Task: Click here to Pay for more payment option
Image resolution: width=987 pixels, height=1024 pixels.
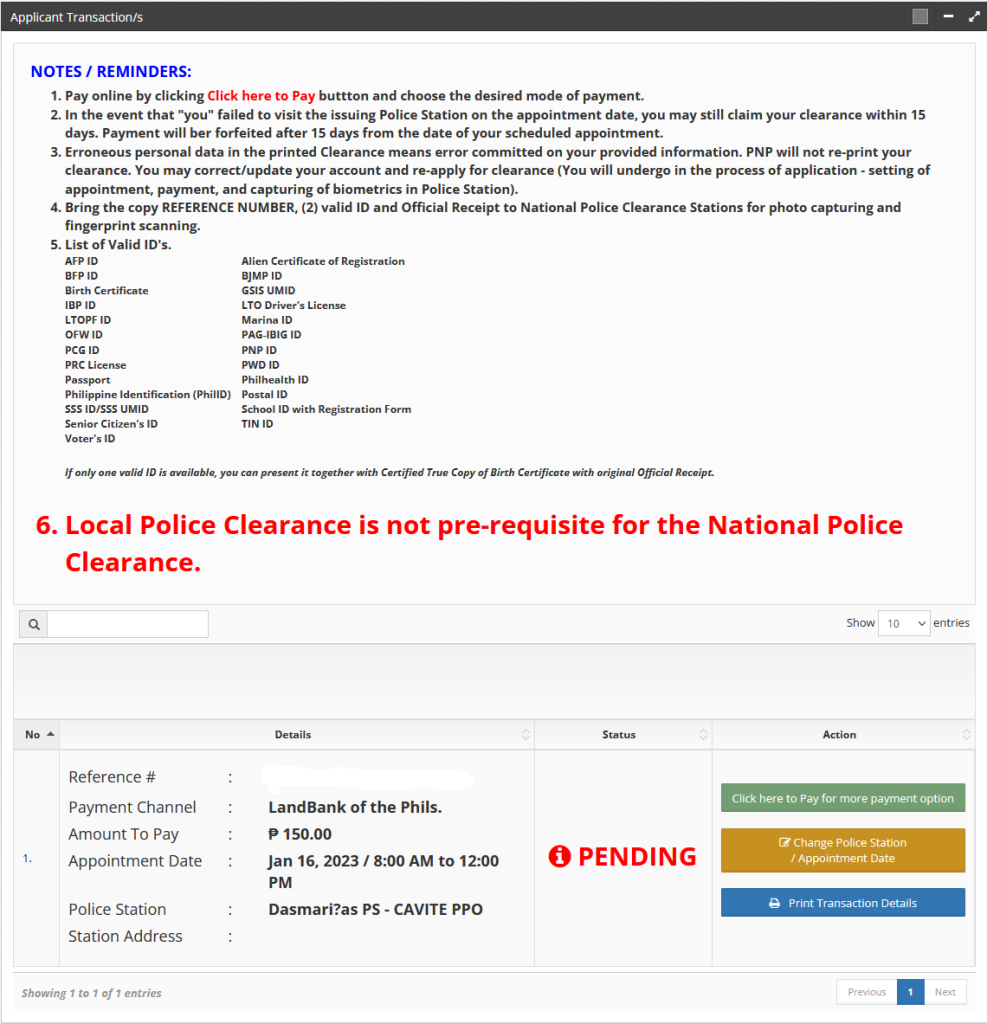Action: click(842, 798)
